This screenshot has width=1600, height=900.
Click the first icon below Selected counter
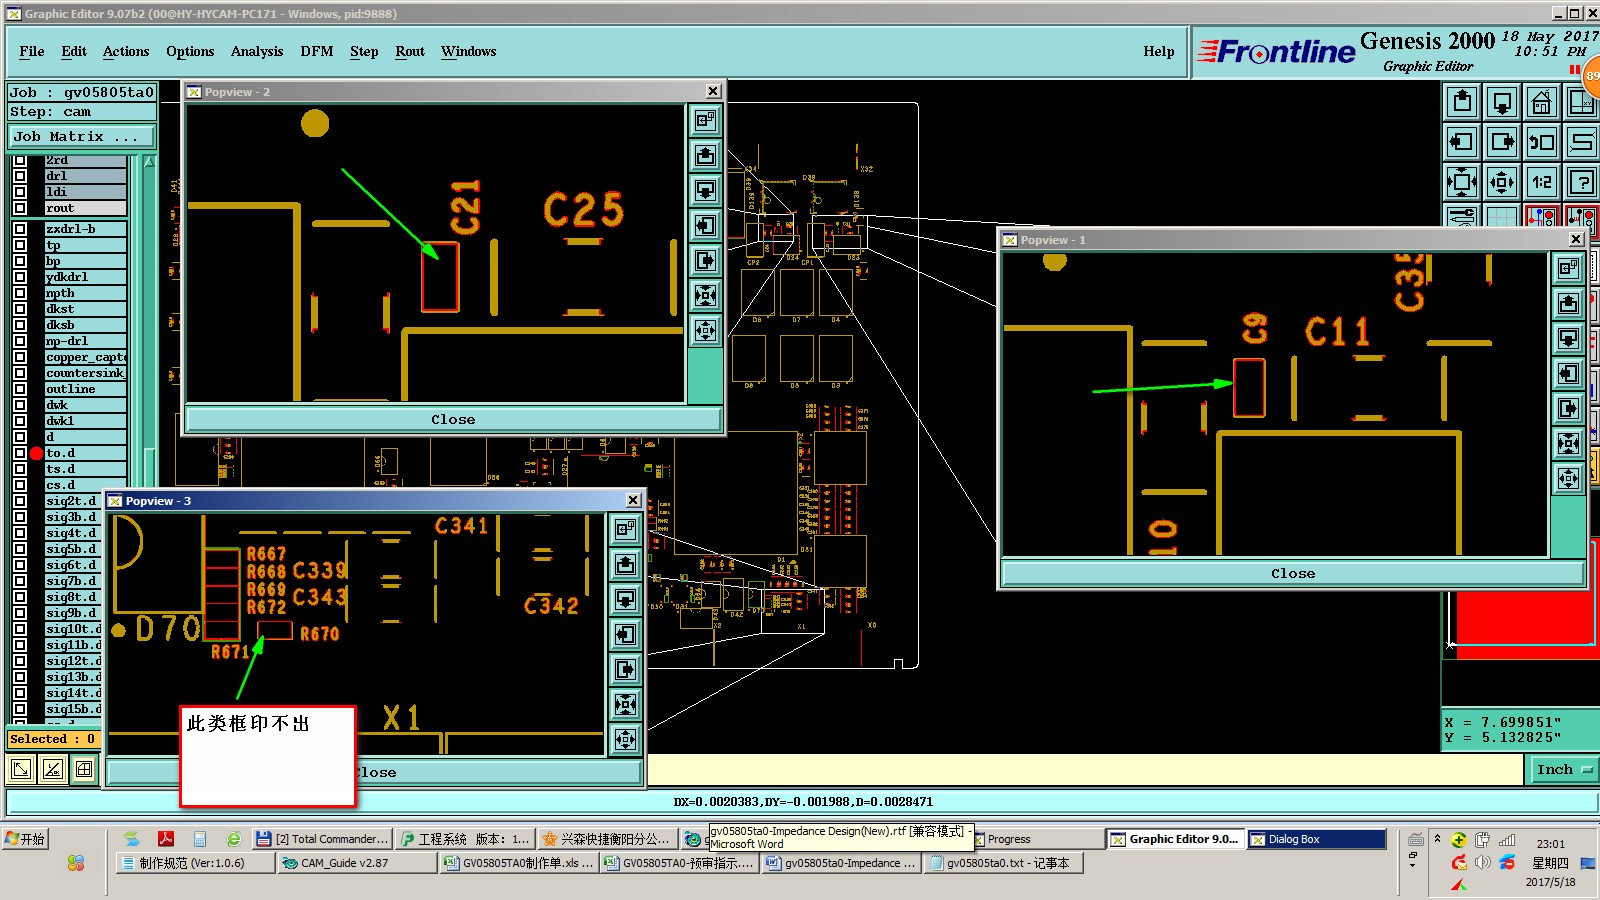[x=21, y=769]
